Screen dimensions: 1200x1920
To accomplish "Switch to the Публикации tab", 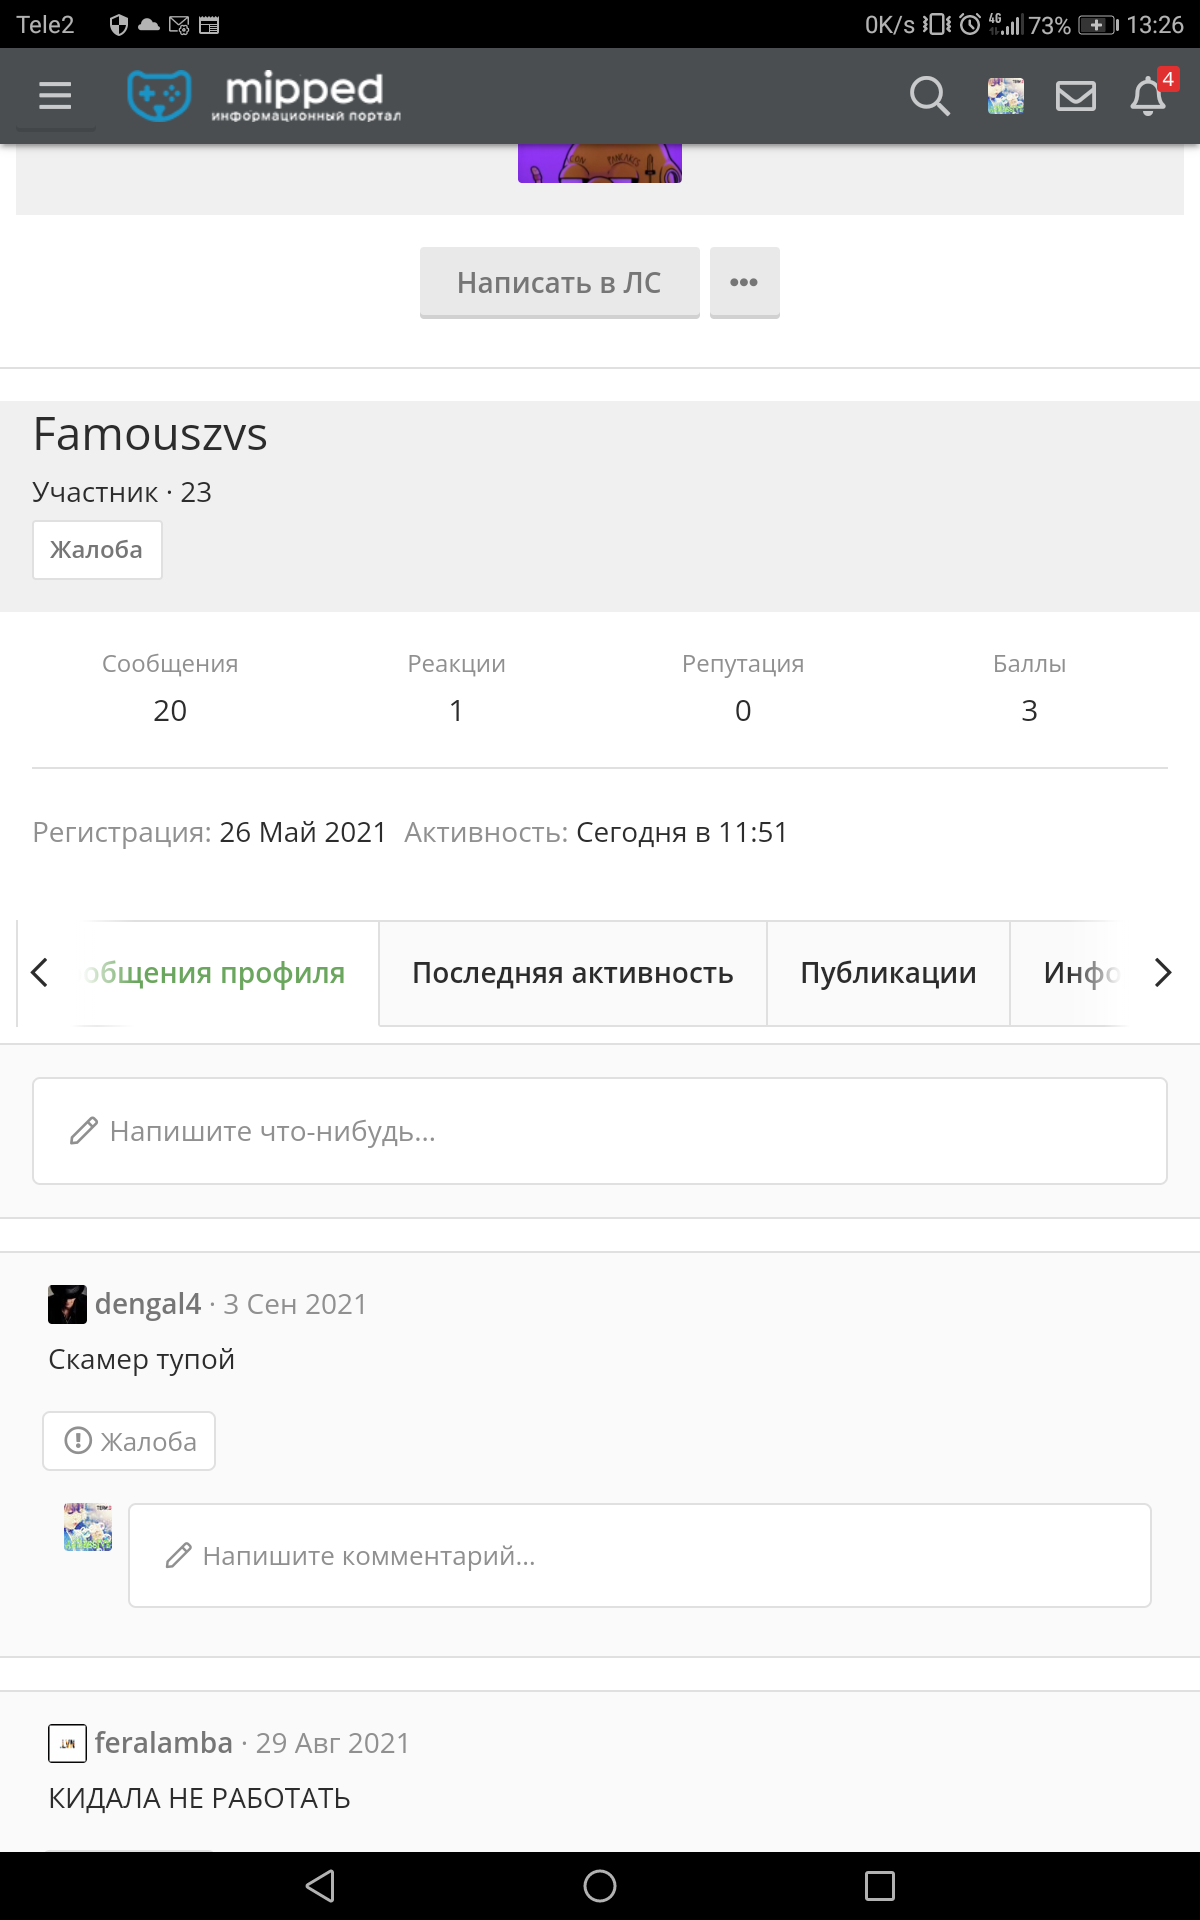I will click(x=889, y=973).
